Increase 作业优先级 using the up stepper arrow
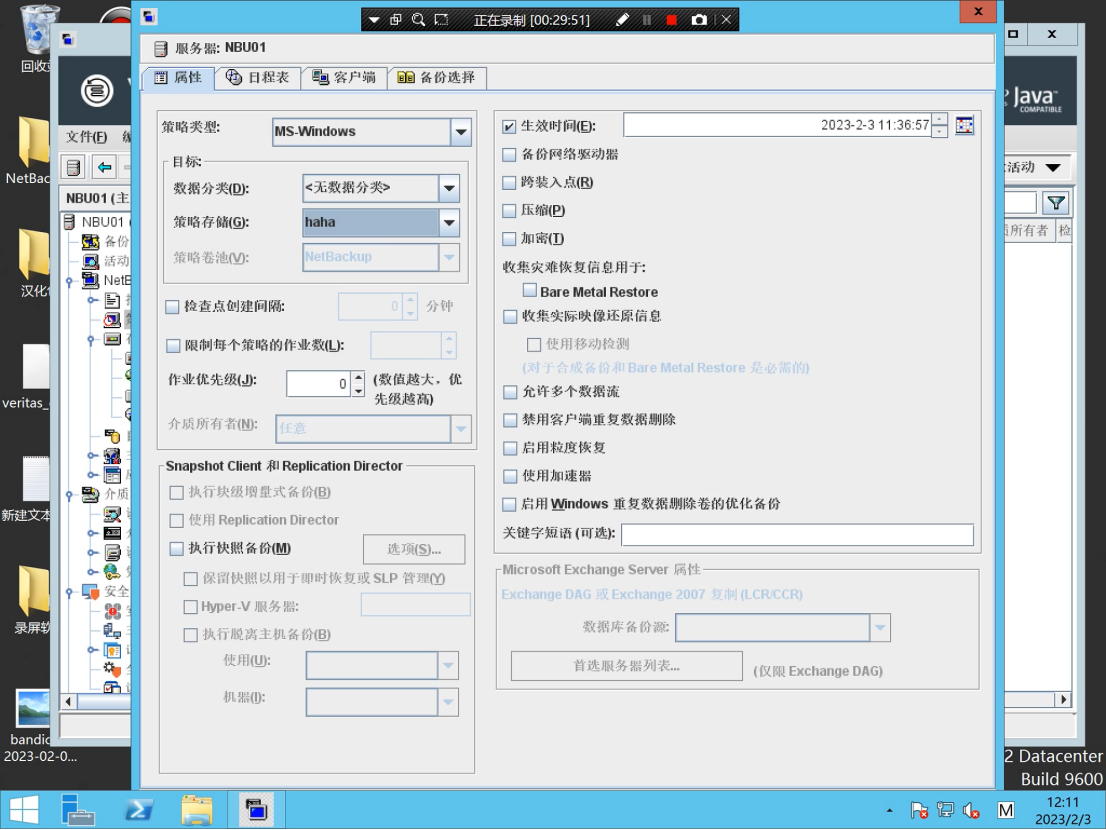This screenshot has width=1106, height=830. point(357,377)
